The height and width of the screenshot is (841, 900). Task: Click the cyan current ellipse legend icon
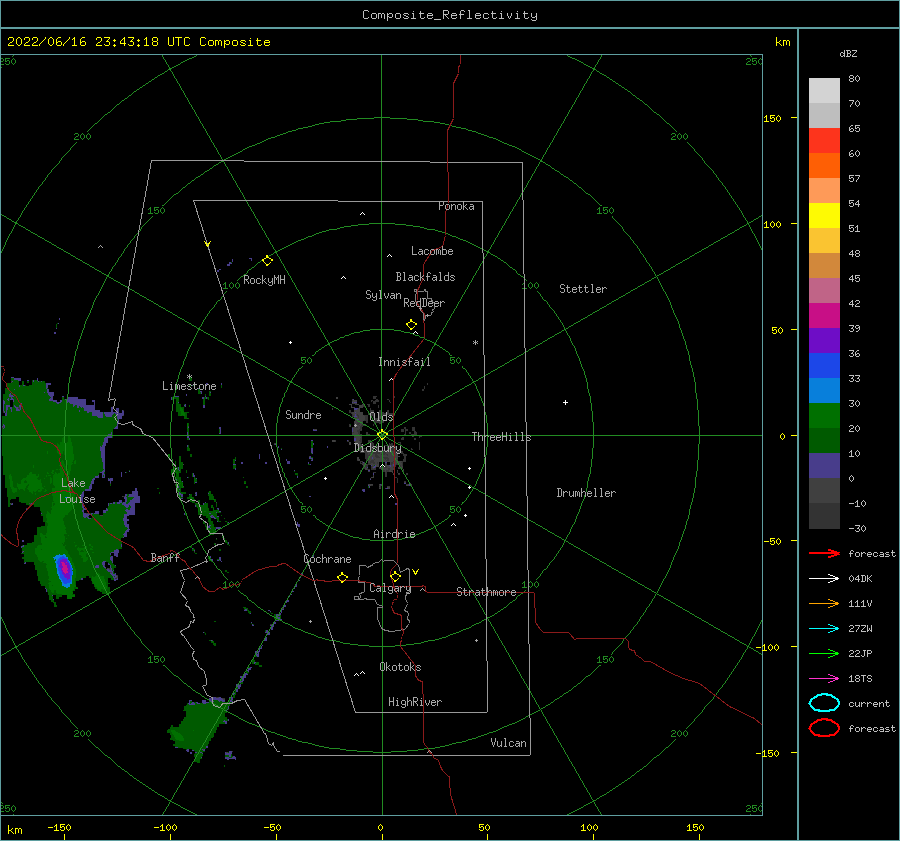pyautogui.click(x=824, y=703)
